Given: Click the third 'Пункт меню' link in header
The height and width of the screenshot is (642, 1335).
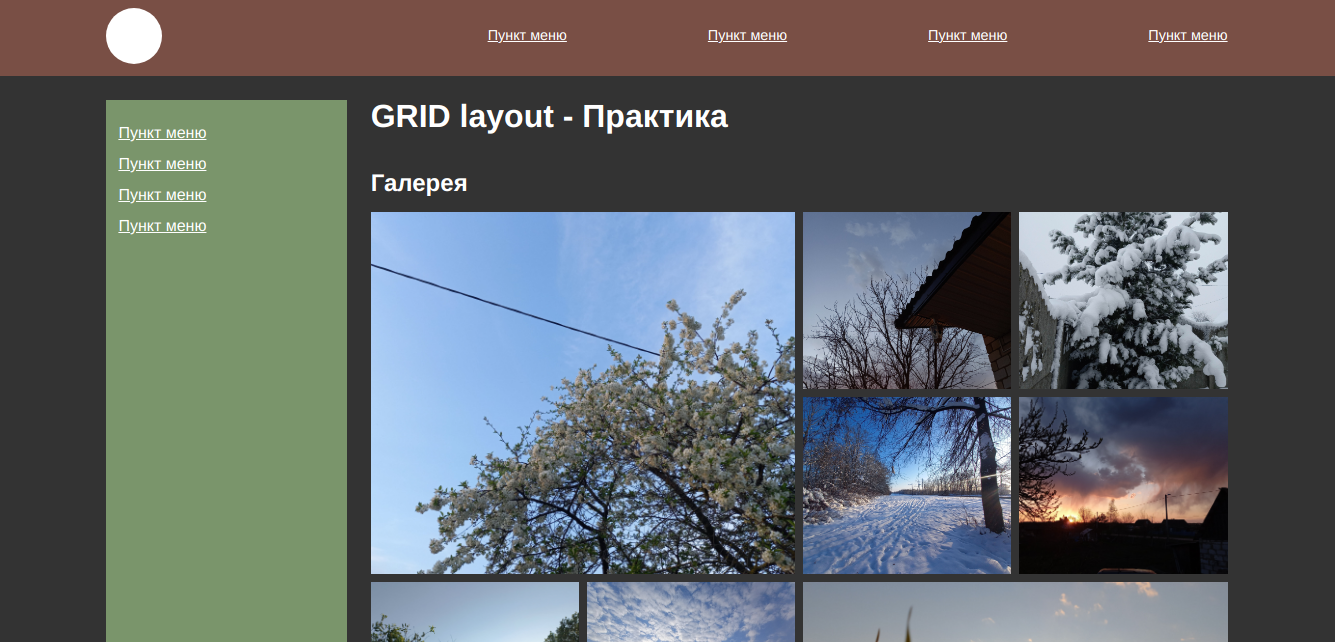Looking at the screenshot, I should 967,35.
